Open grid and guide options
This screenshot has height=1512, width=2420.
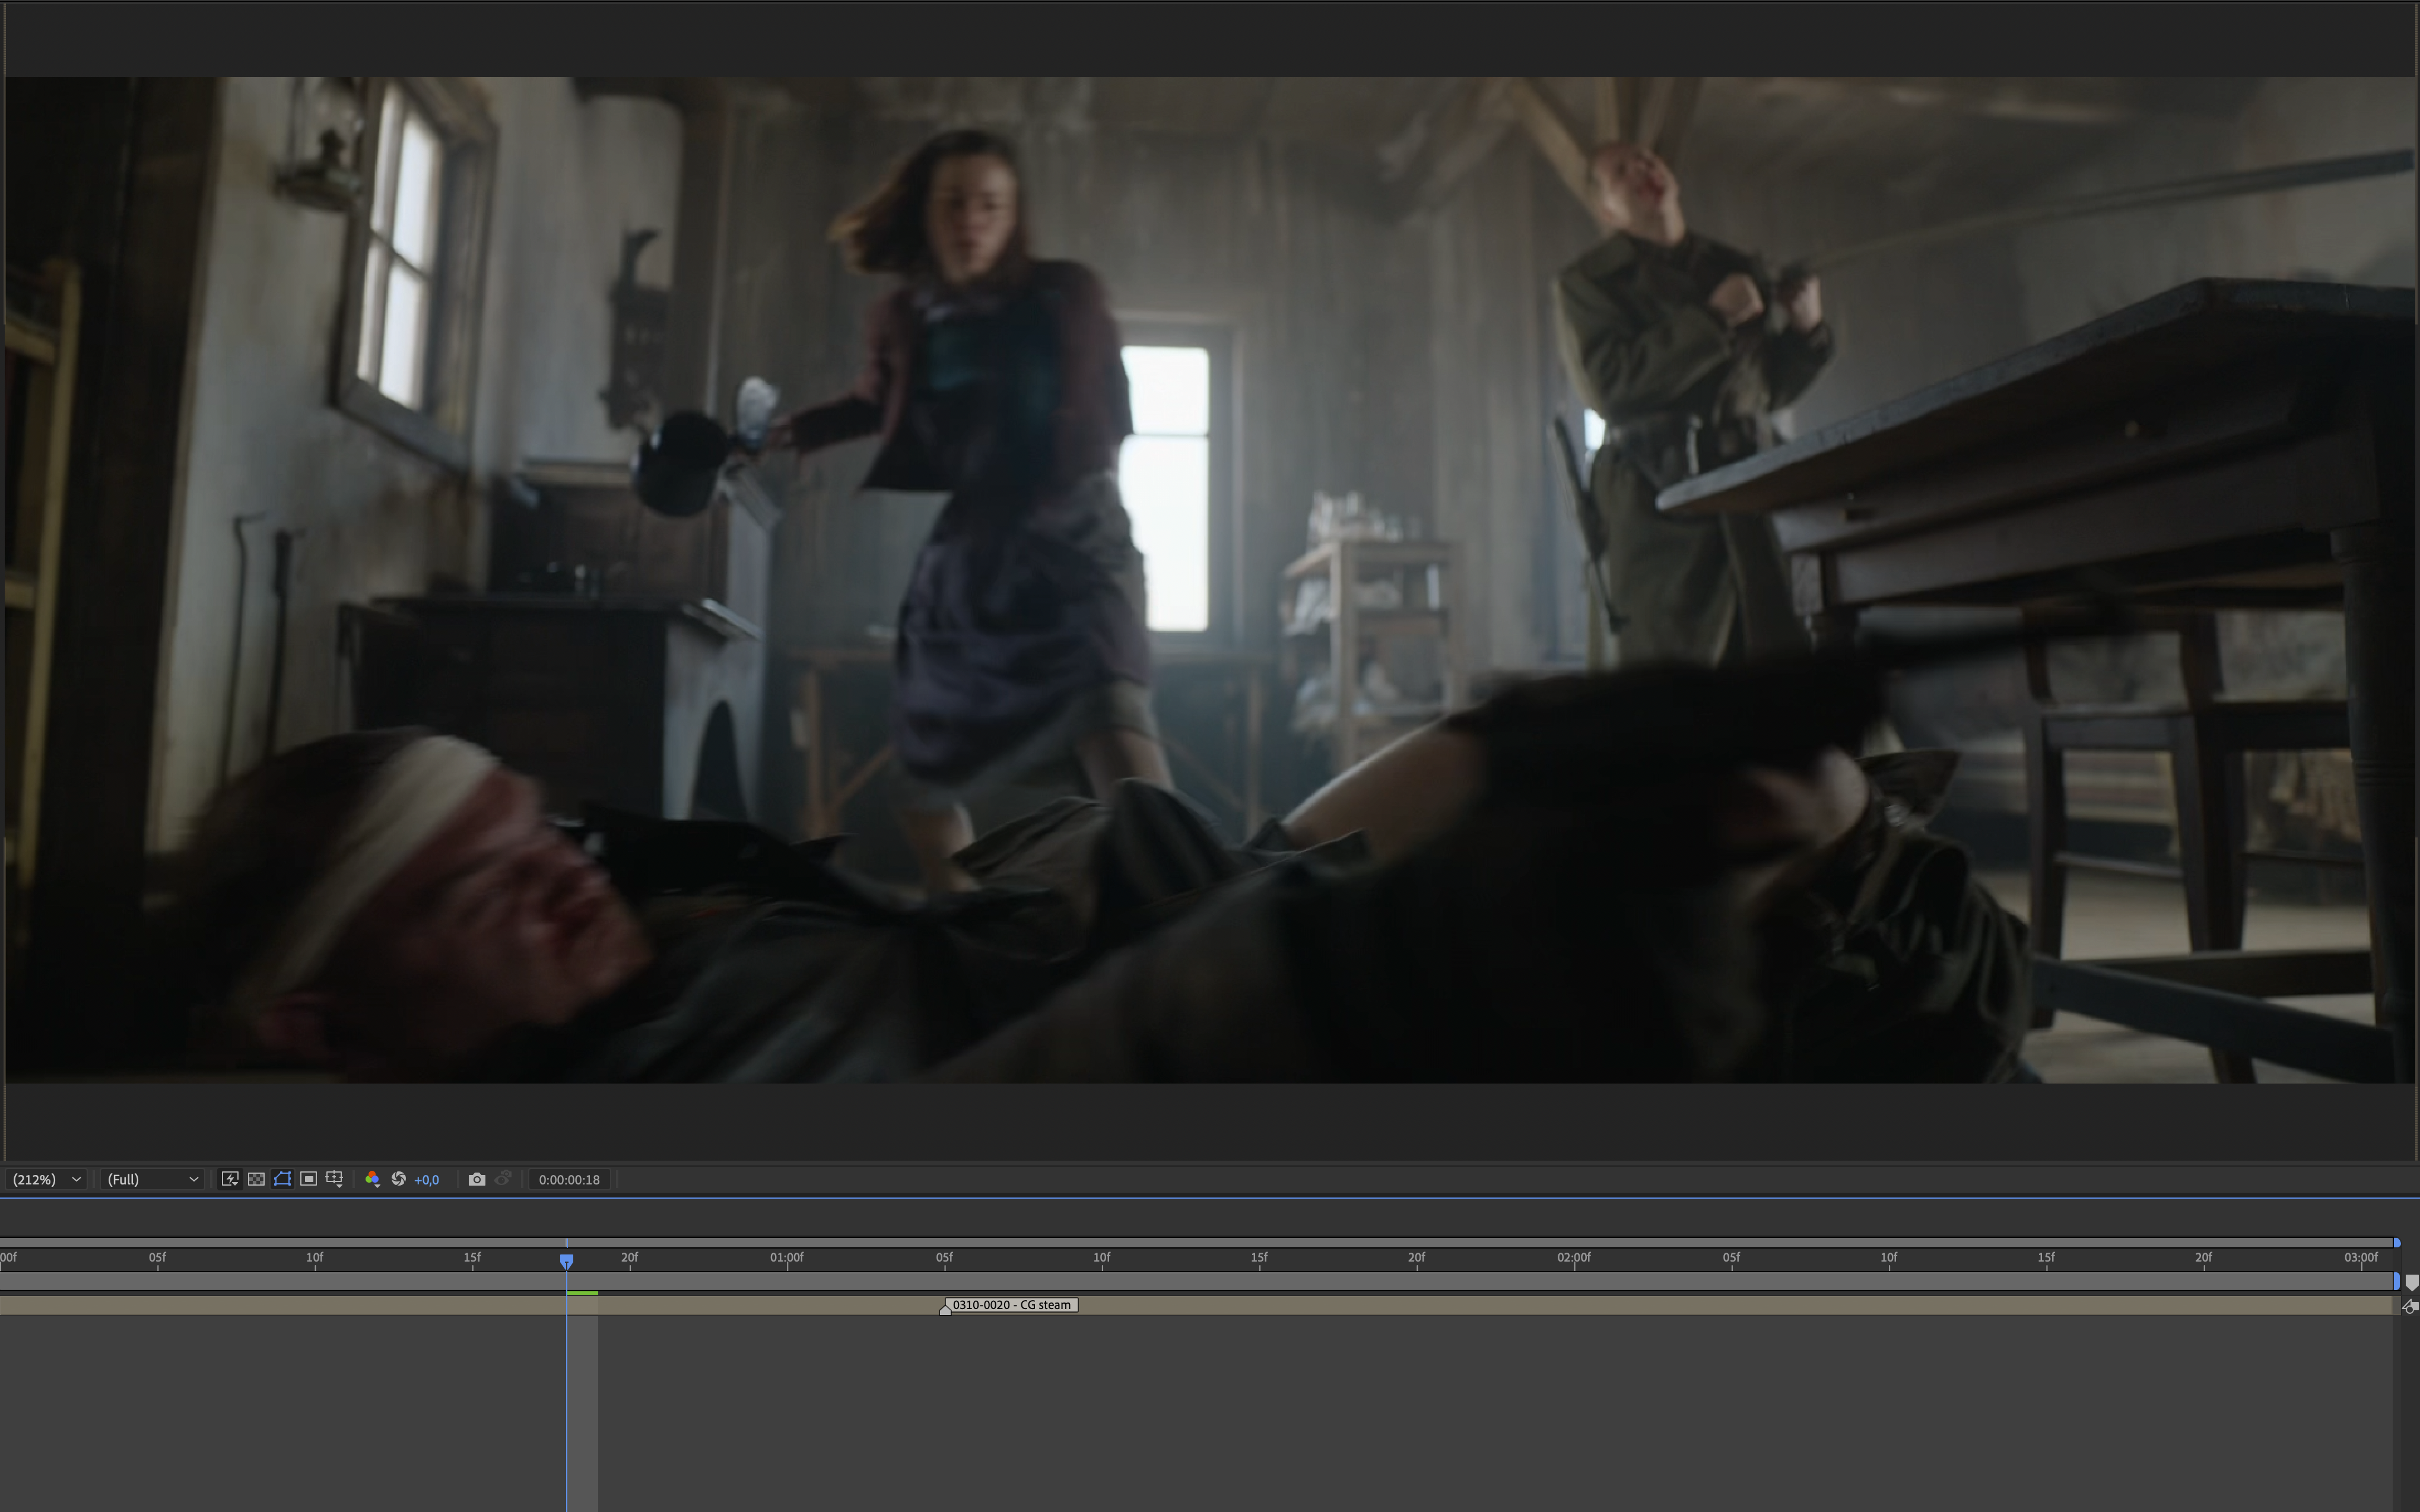coord(335,1179)
